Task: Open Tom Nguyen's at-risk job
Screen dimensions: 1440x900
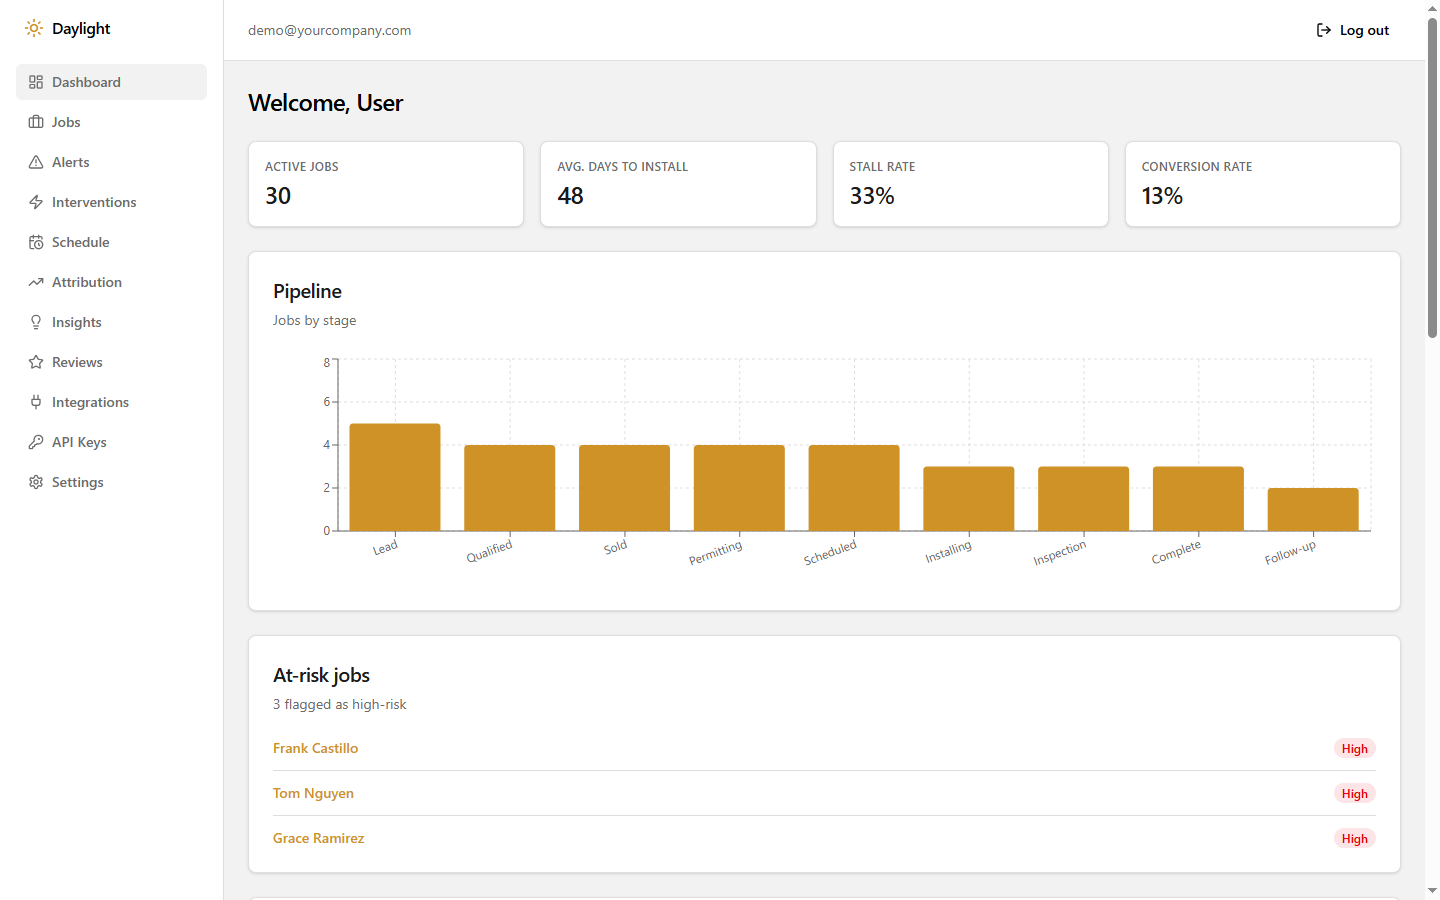Action: pyautogui.click(x=313, y=793)
